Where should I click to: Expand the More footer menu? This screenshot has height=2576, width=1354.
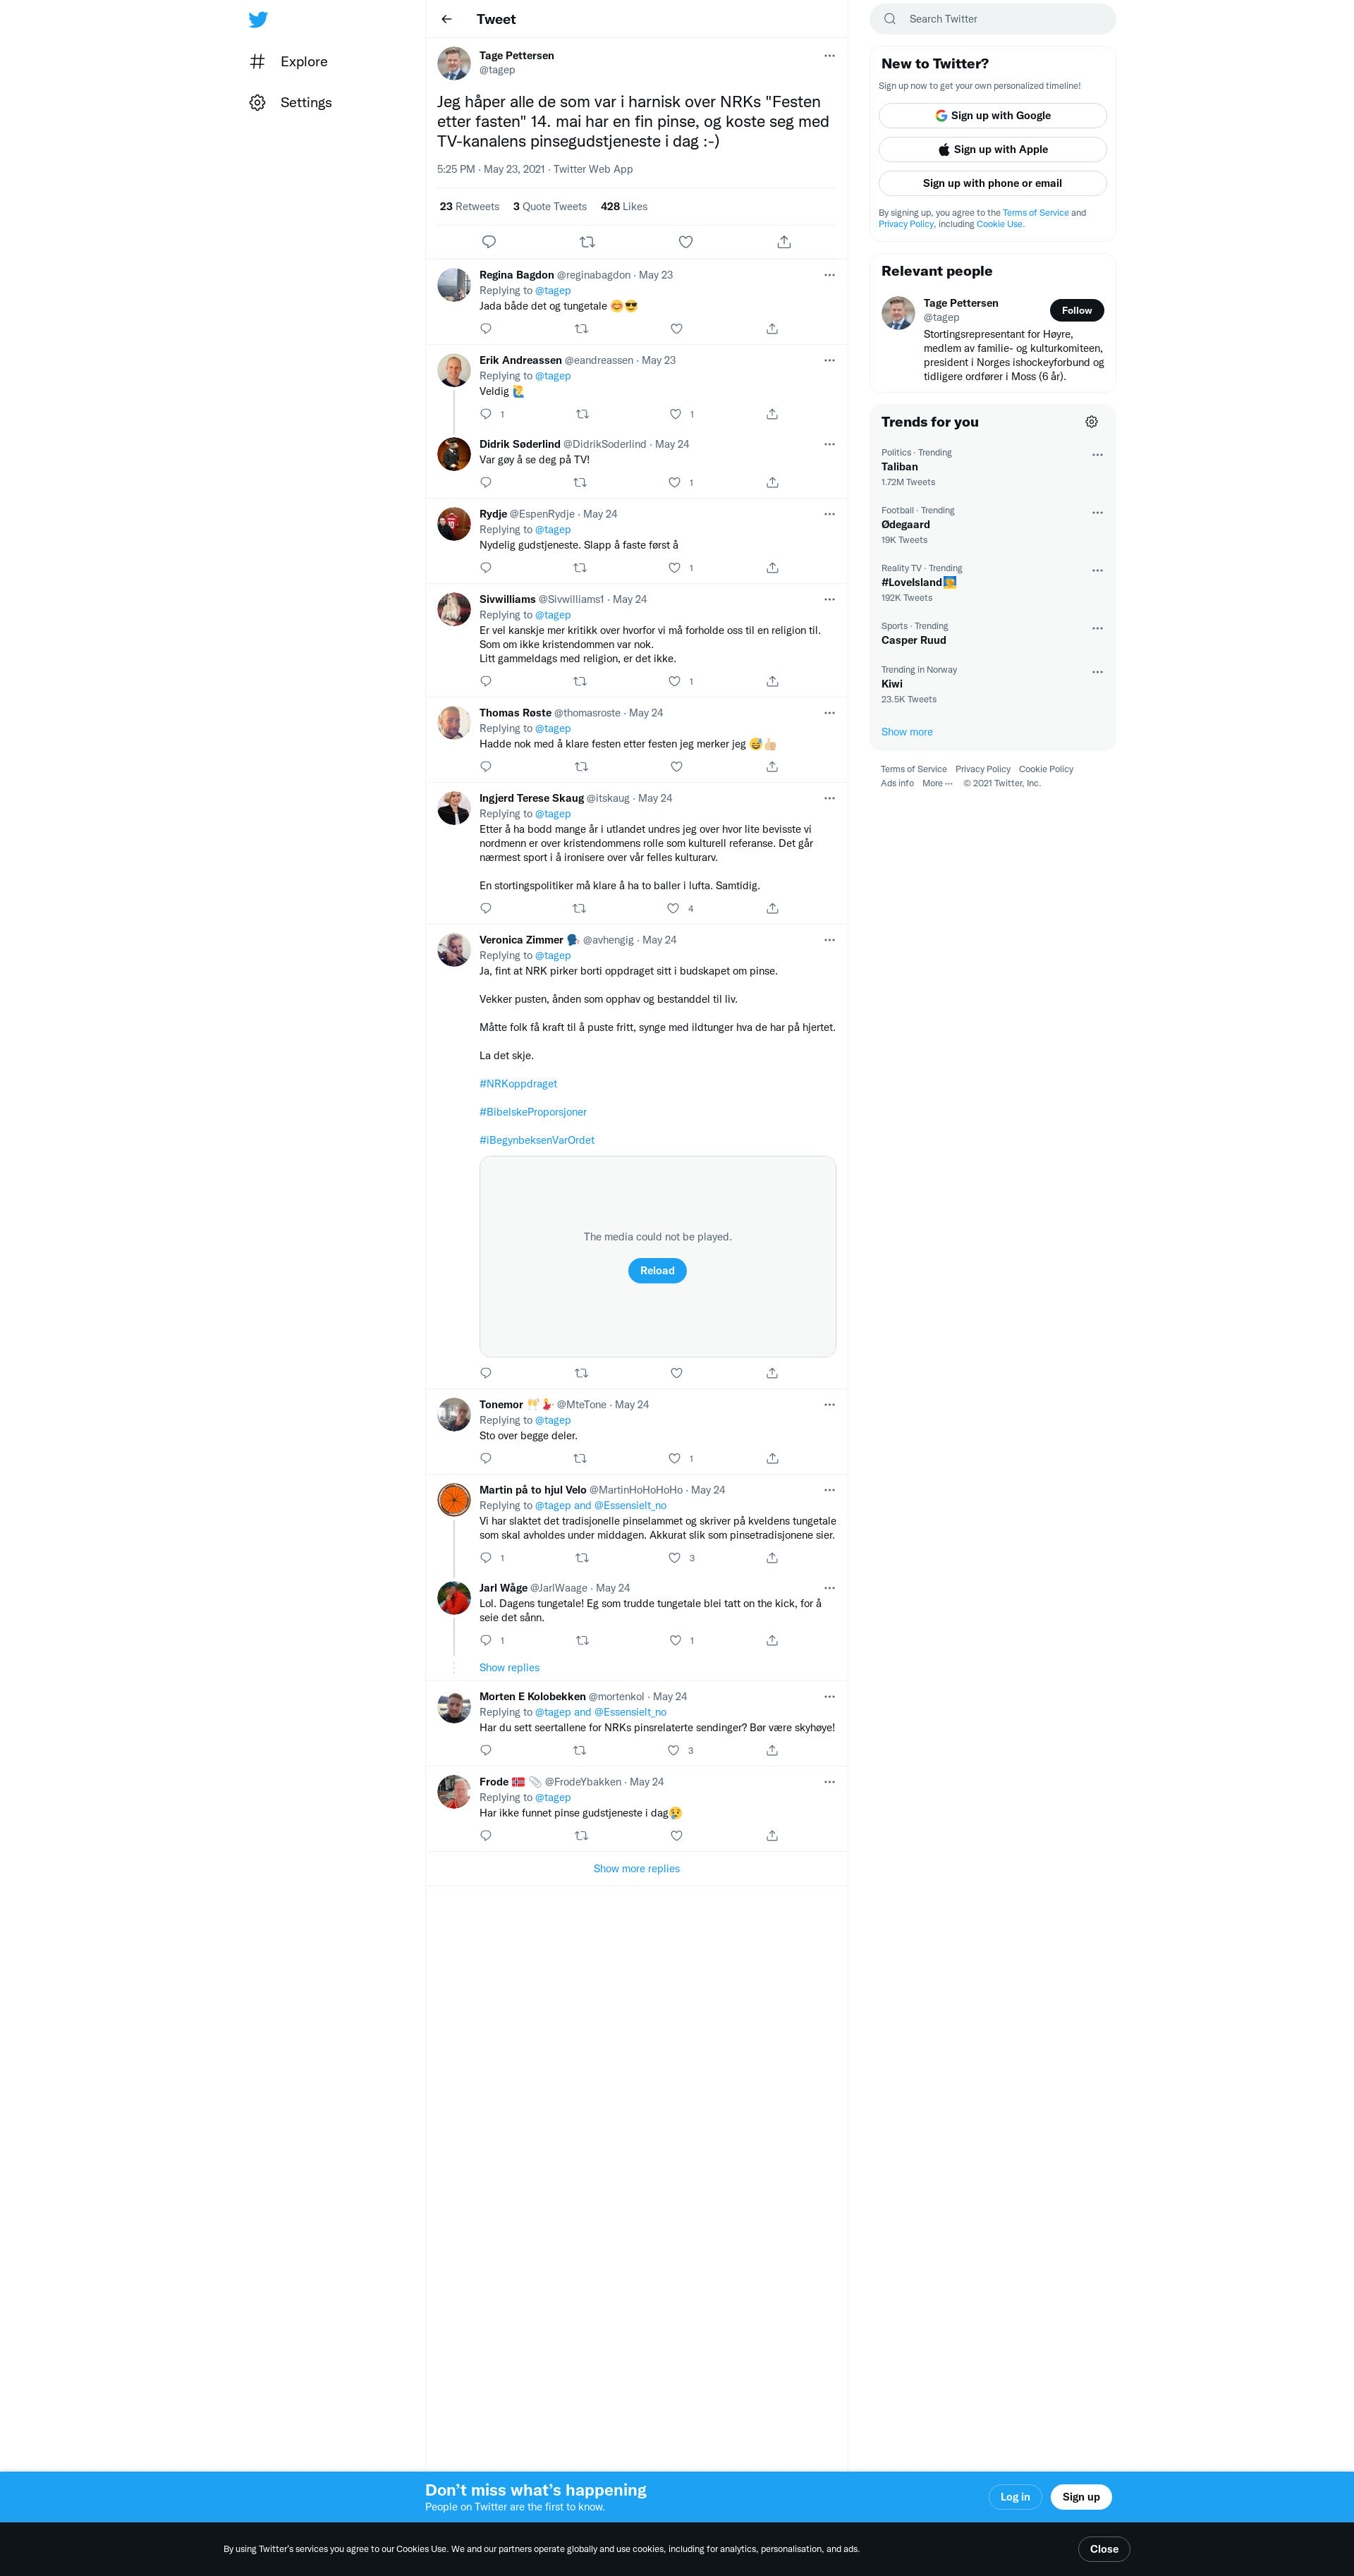coord(937,783)
